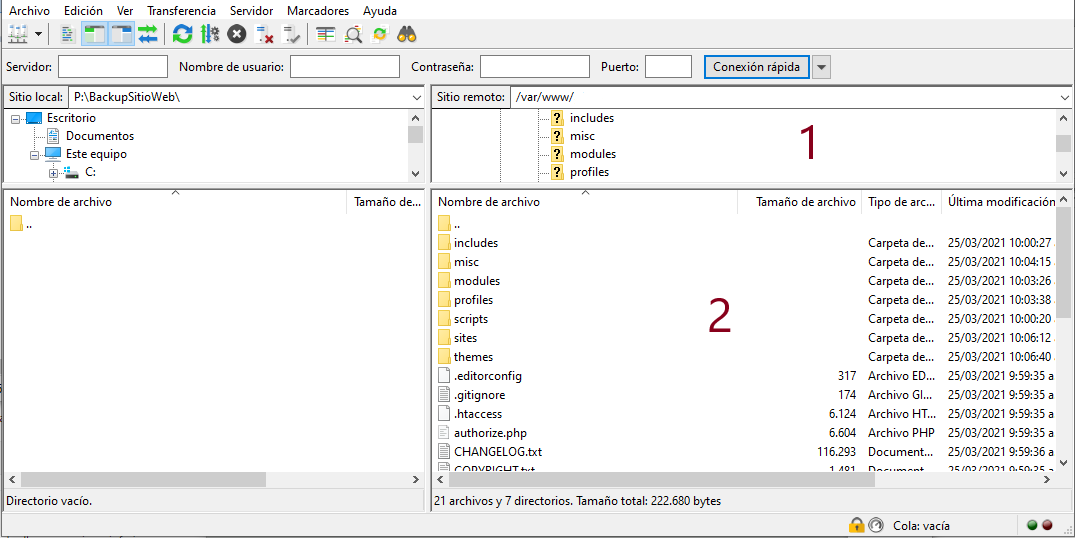
Task: Click binoculars file search icon
Action: 406,34
